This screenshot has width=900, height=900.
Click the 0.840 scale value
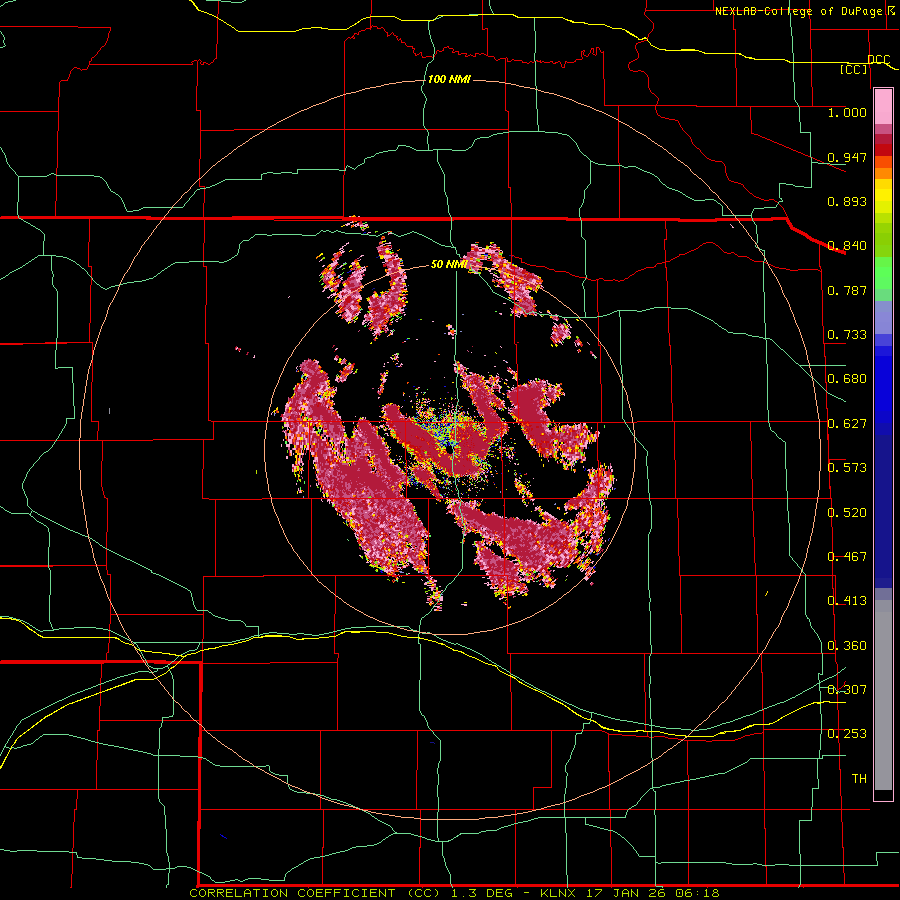coord(847,246)
